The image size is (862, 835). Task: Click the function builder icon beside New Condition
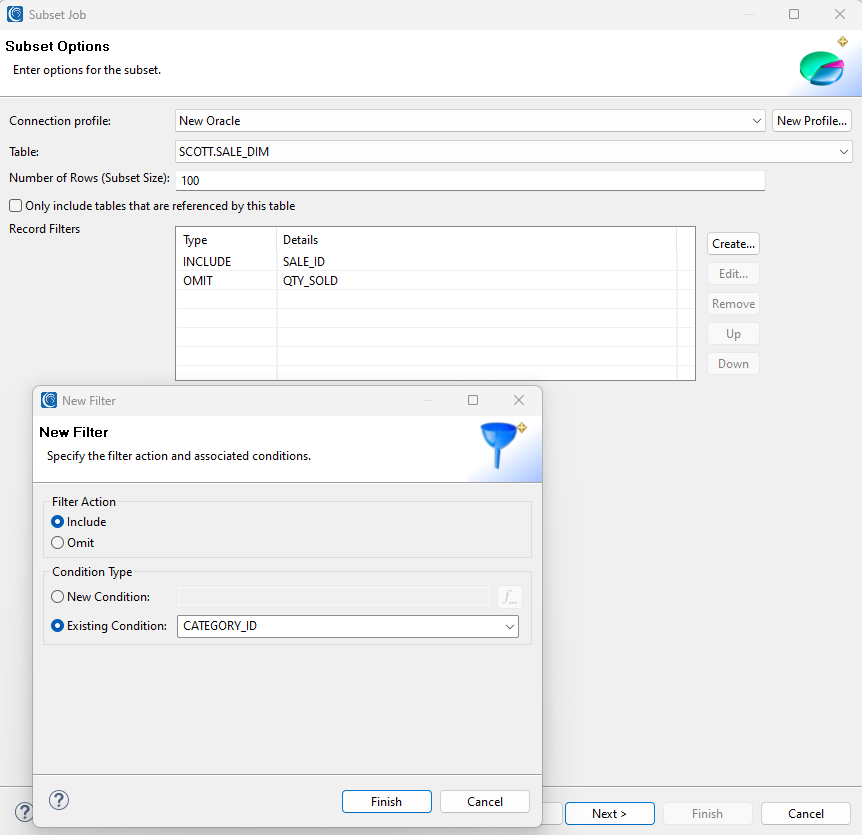pos(510,597)
